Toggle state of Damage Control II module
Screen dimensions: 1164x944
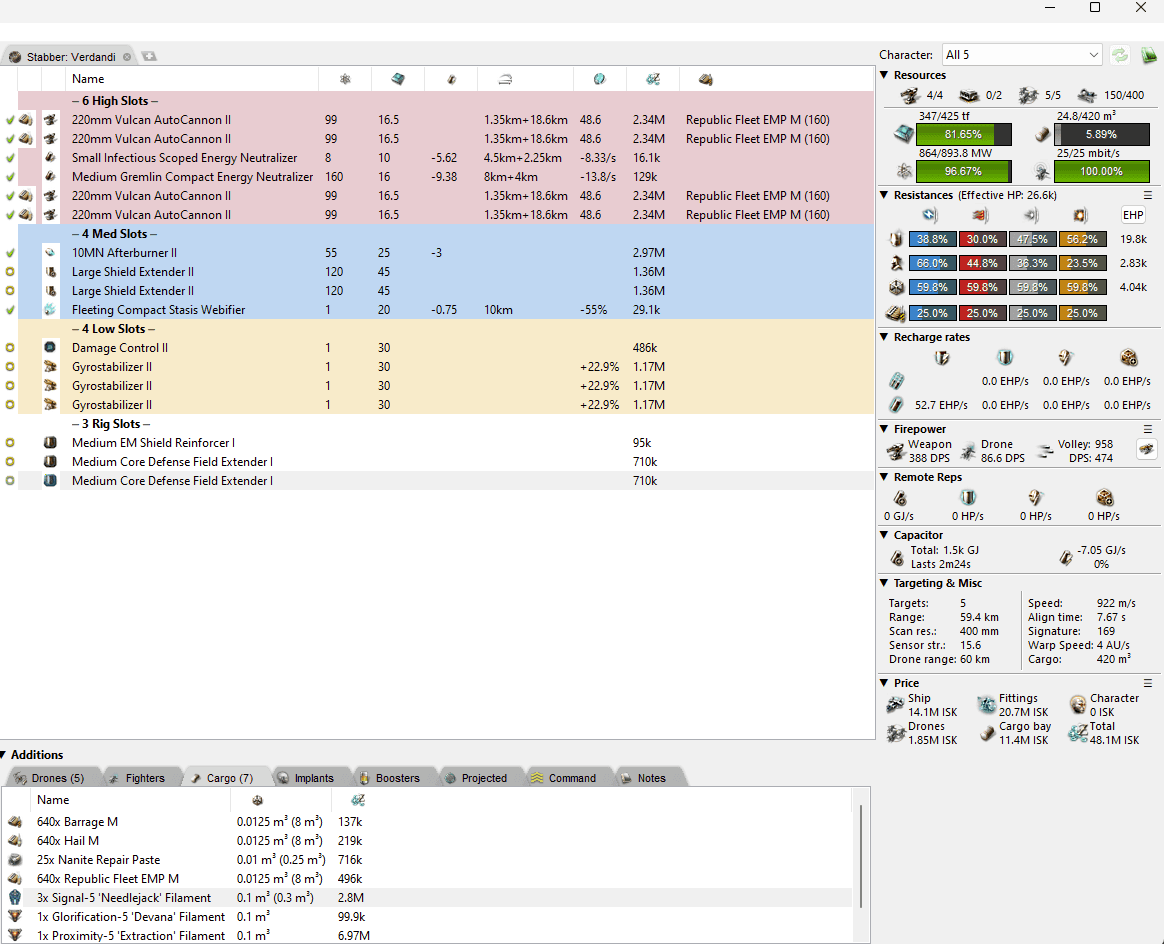tap(10, 348)
